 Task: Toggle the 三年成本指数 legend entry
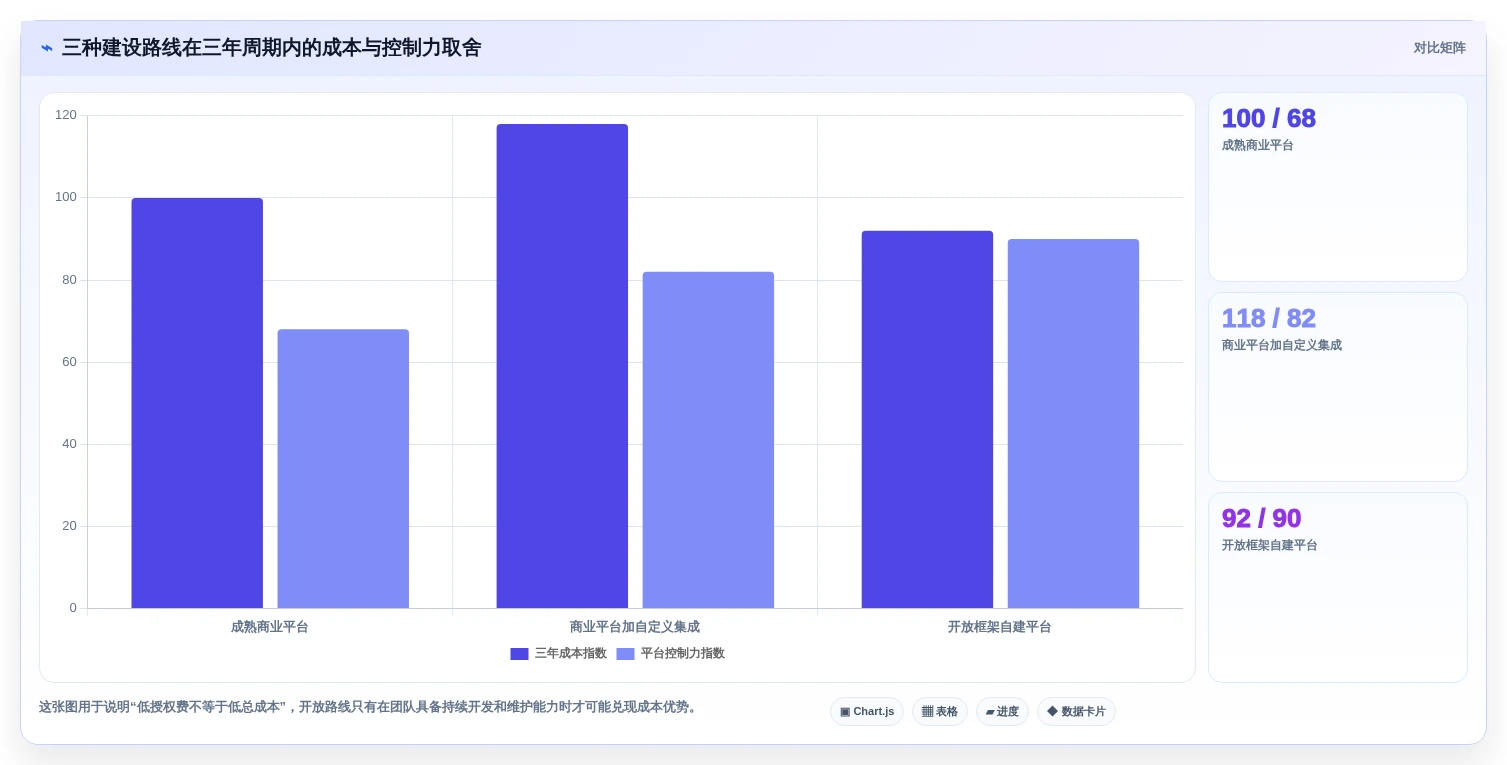(x=558, y=653)
